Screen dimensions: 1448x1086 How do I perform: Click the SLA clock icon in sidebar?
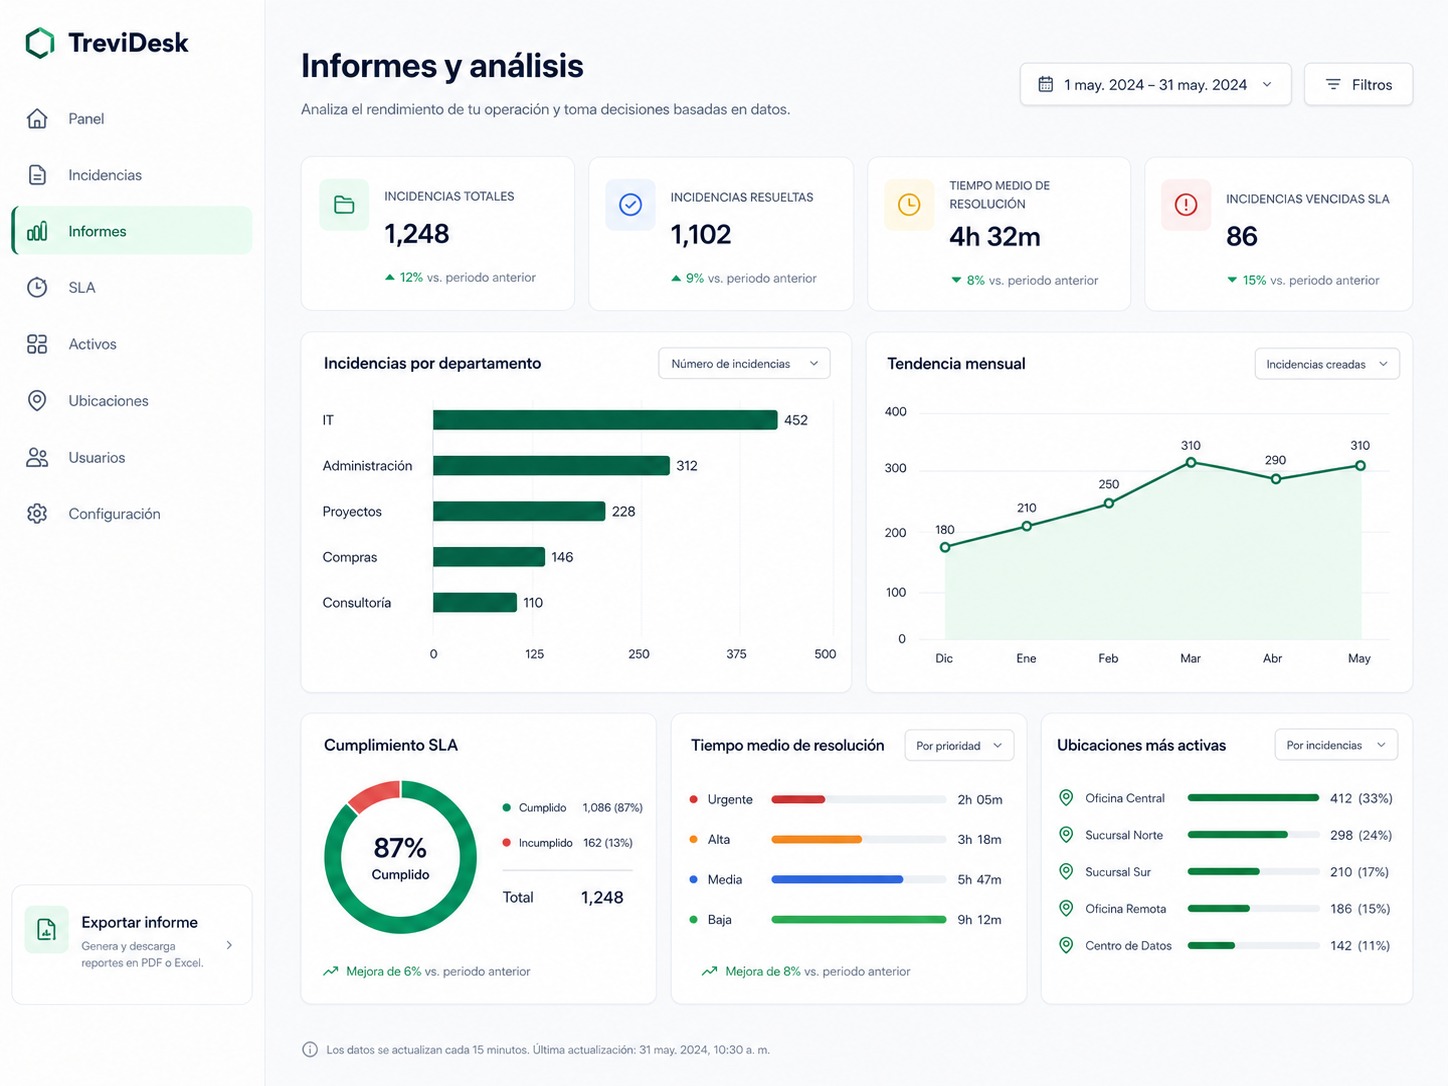(37, 287)
